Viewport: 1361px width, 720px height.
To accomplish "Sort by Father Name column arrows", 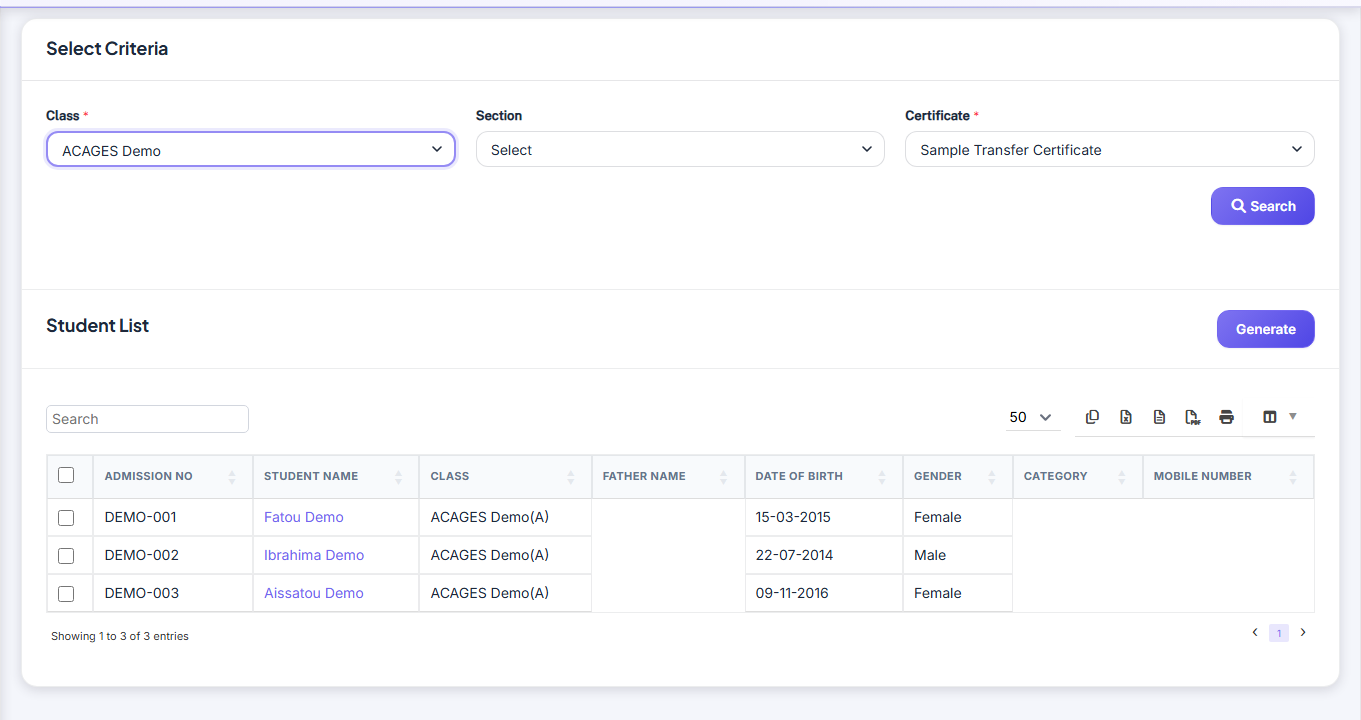I will click(x=724, y=477).
